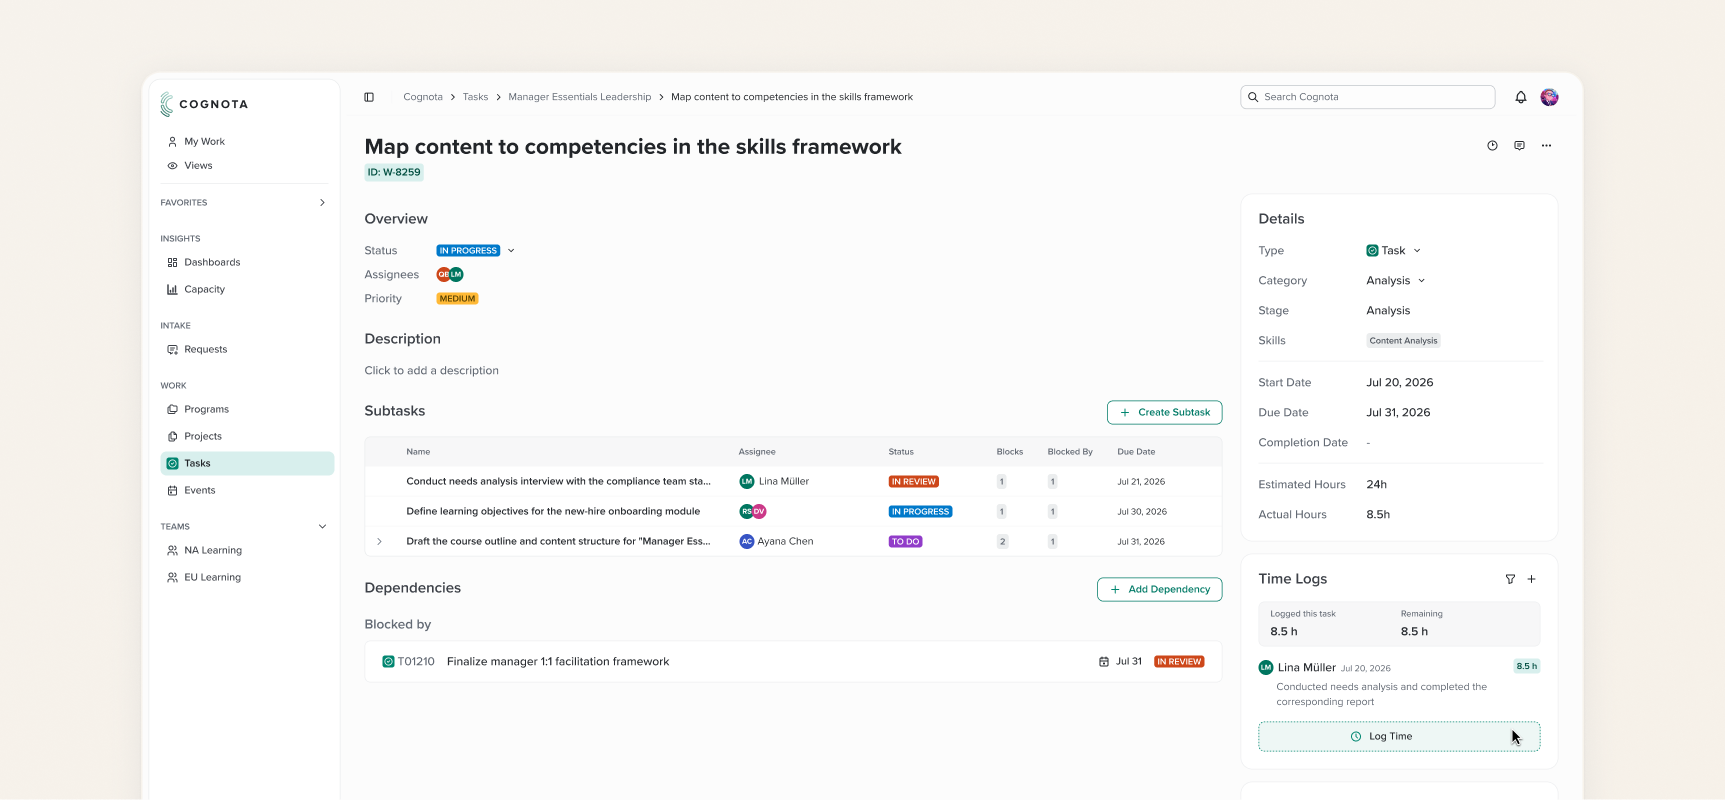Click the Search Cognota field
This screenshot has height=800, width=1725.
tap(1367, 97)
